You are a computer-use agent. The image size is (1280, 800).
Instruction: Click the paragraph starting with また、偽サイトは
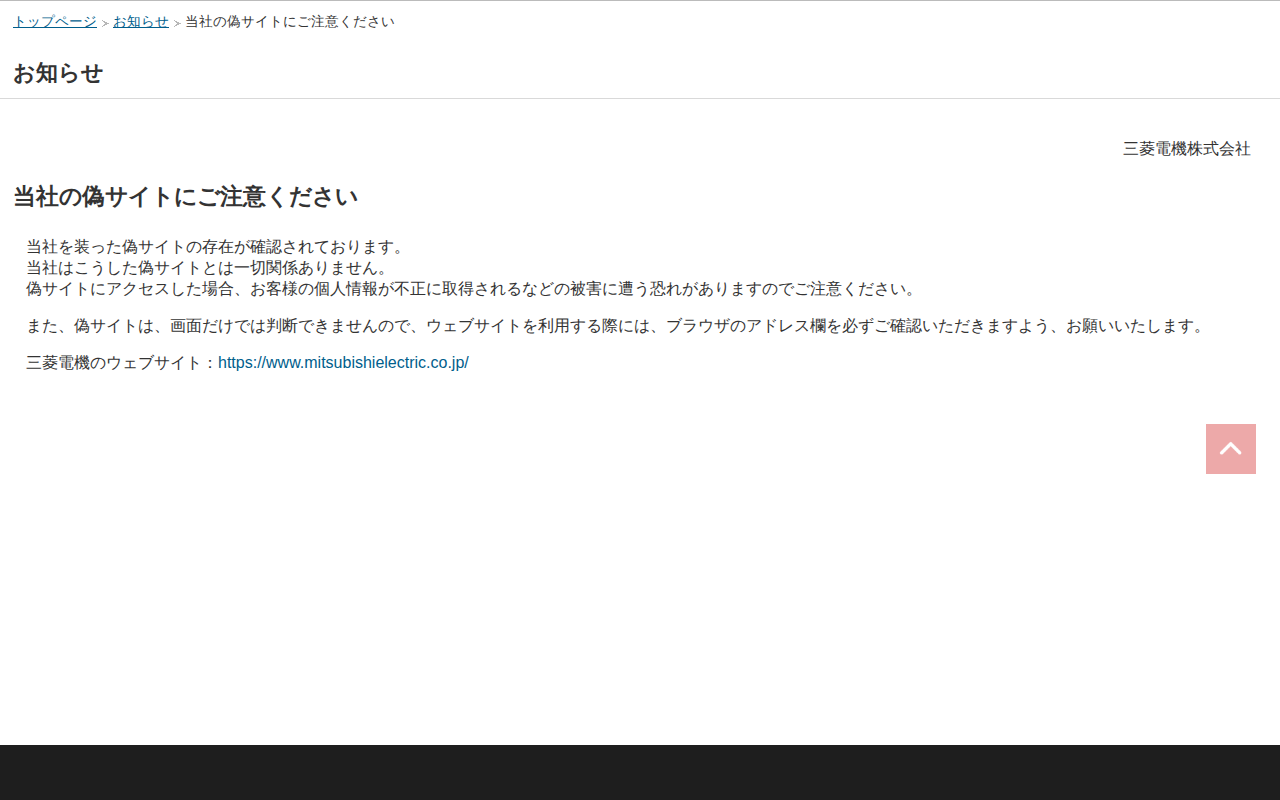click(618, 326)
